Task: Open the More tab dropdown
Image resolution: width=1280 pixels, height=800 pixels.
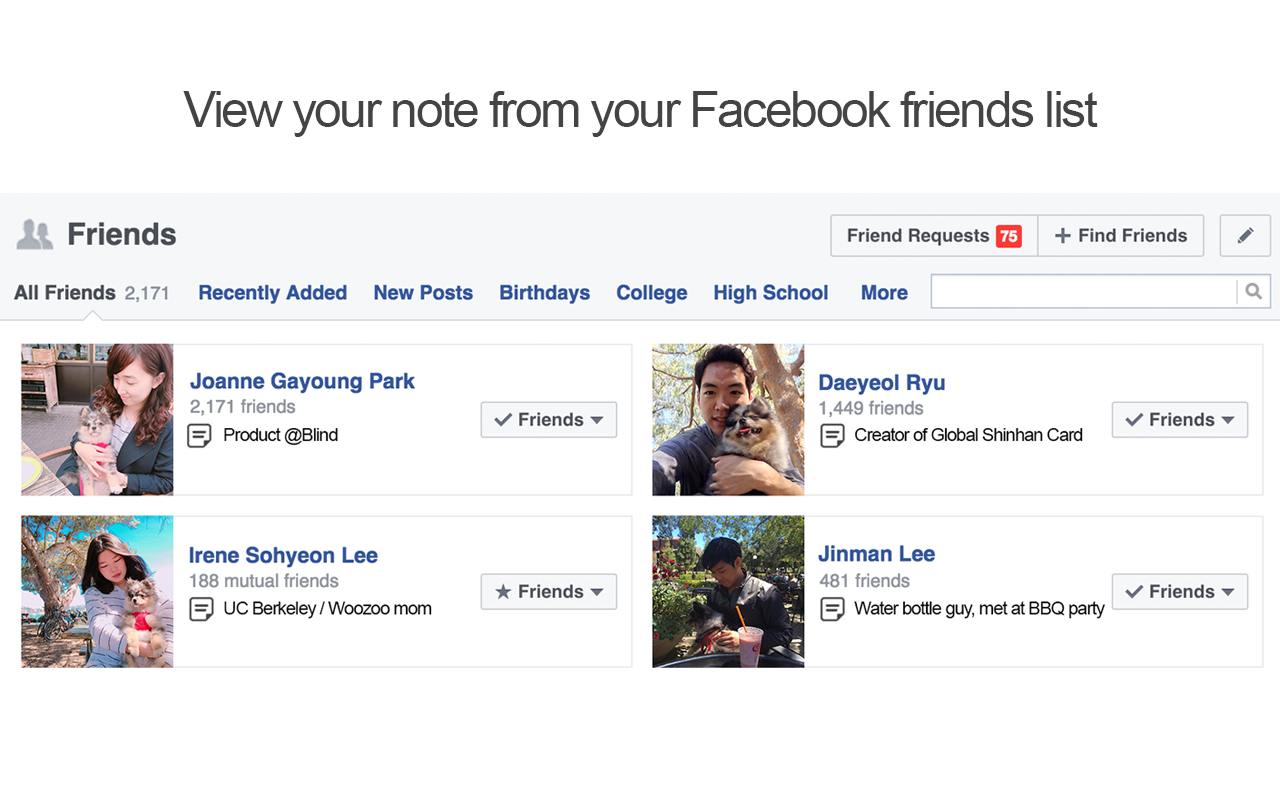Action: 884,292
